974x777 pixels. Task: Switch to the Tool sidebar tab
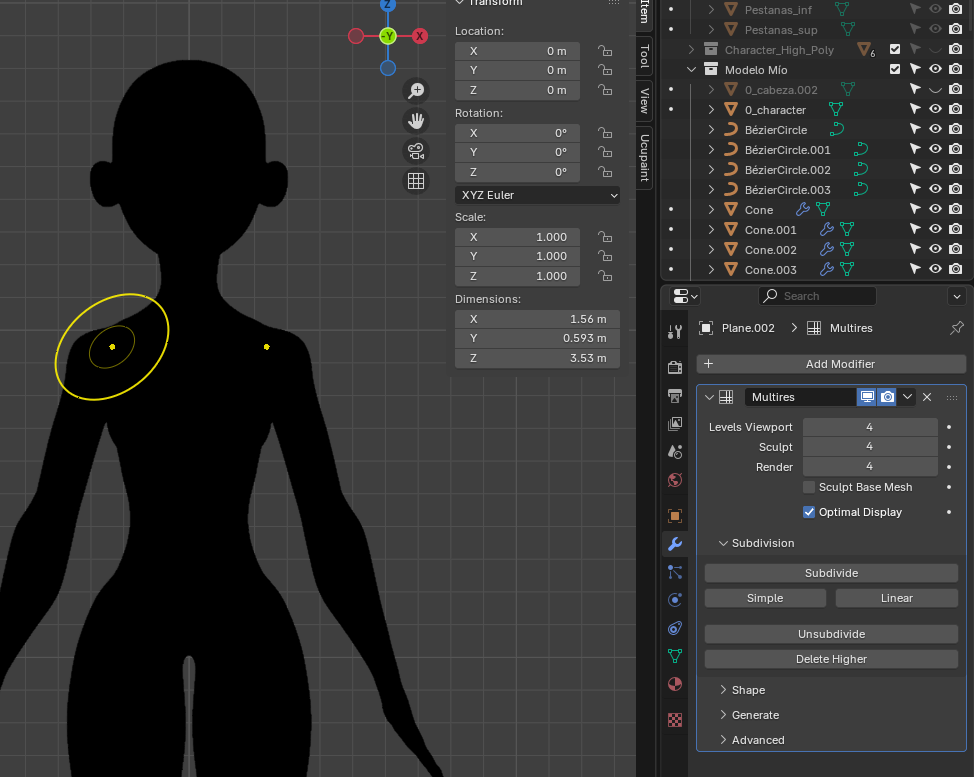[645, 55]
